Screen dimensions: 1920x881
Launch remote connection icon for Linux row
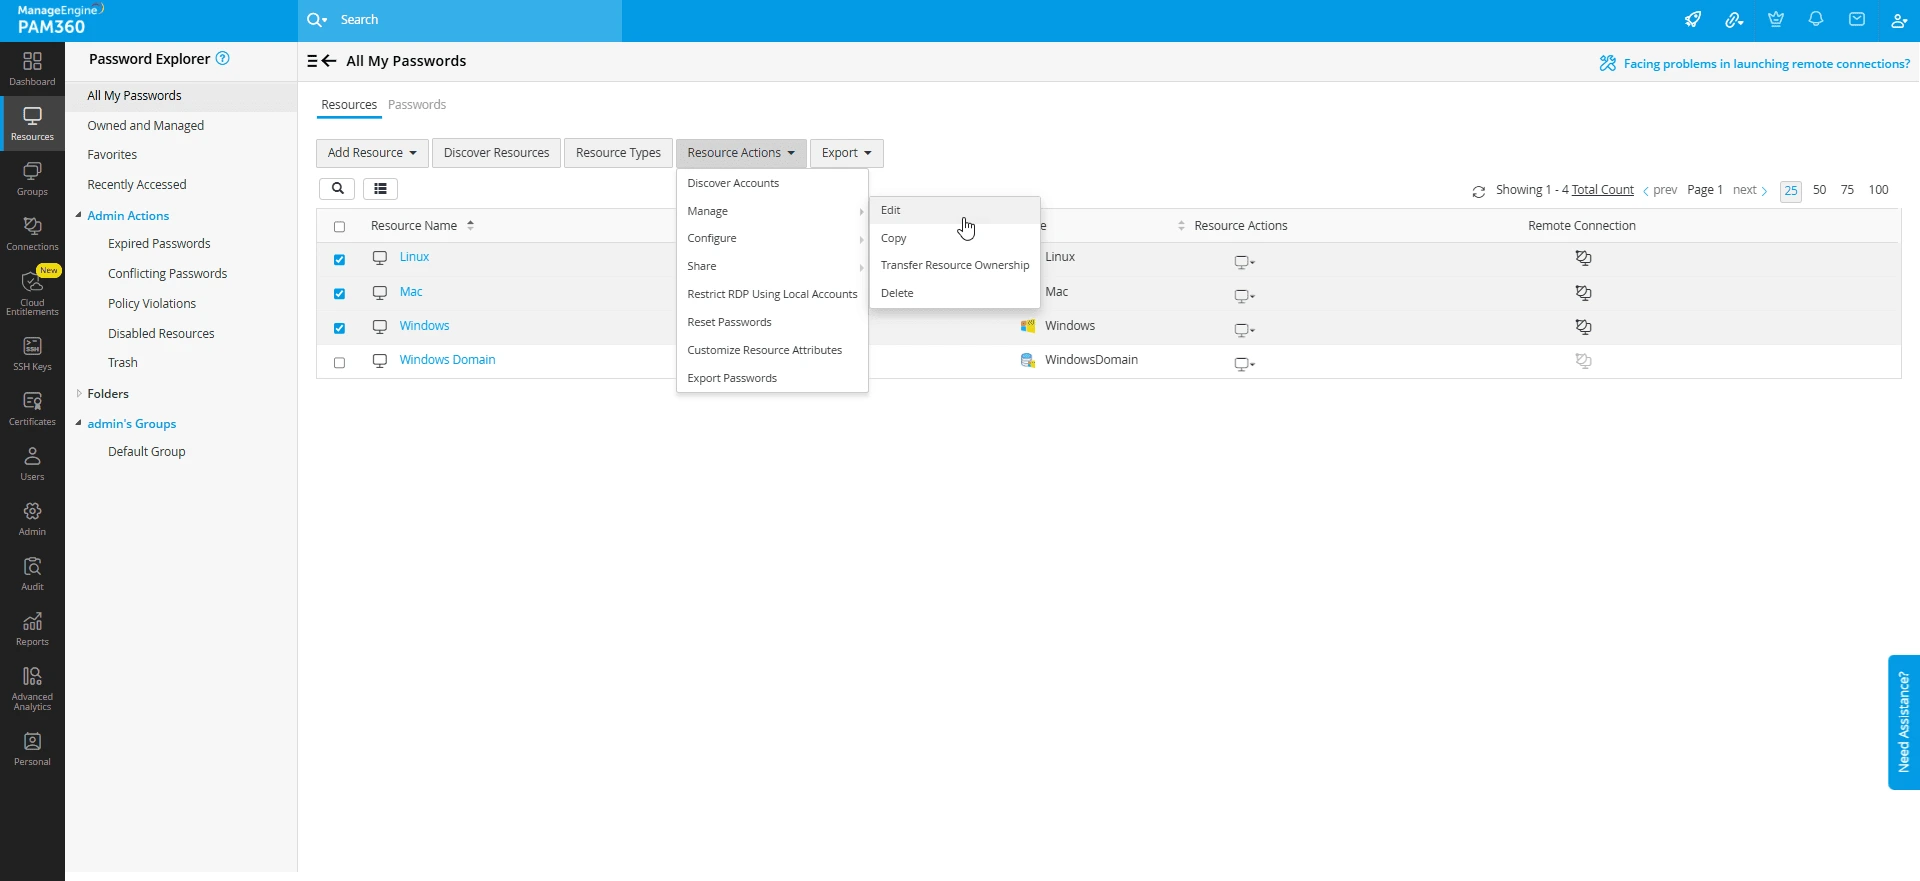[1583, 258]
